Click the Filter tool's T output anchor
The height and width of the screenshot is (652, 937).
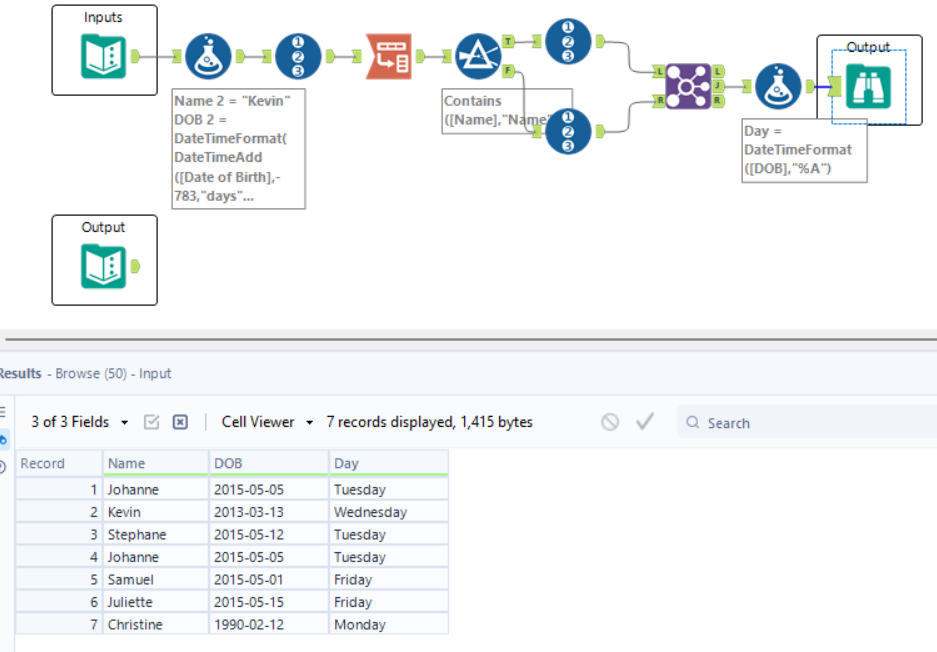pyautogui.click(x=509, y=41)
